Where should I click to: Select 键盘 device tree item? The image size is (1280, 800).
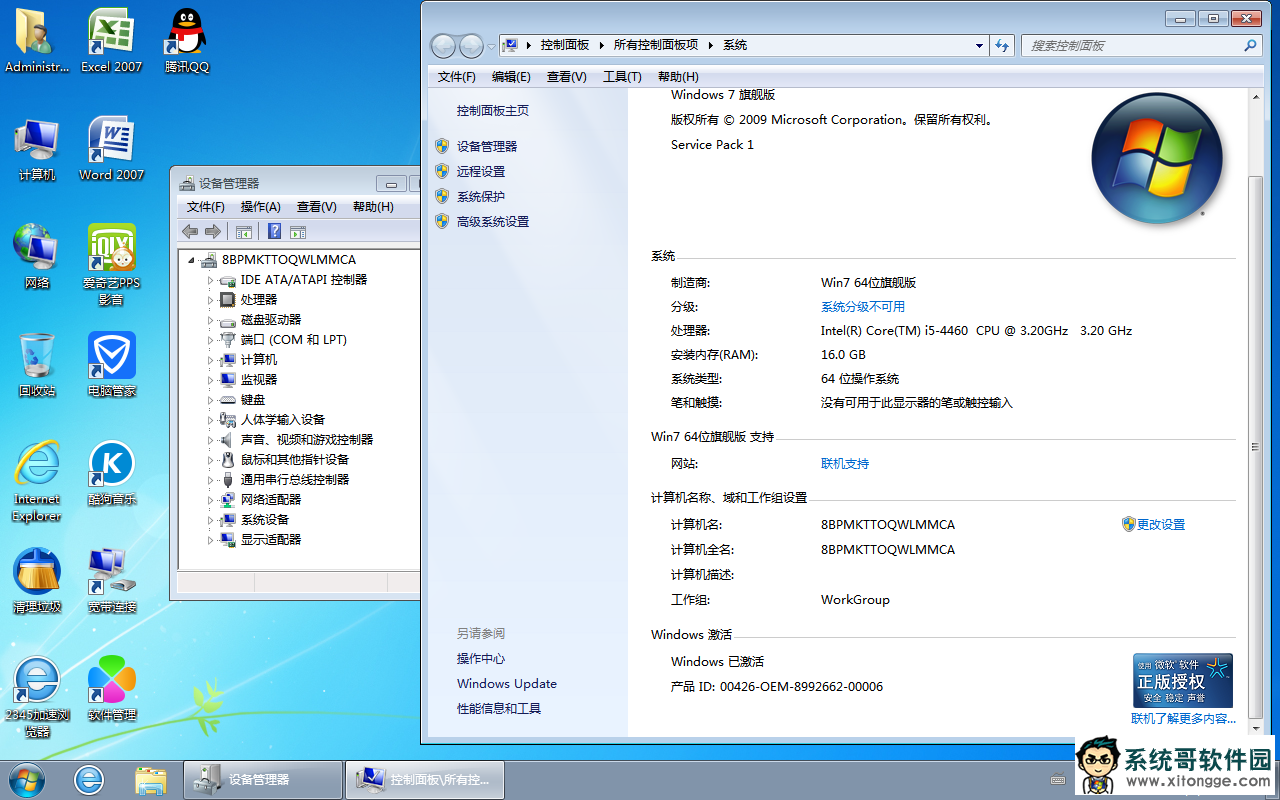[253, 400]
